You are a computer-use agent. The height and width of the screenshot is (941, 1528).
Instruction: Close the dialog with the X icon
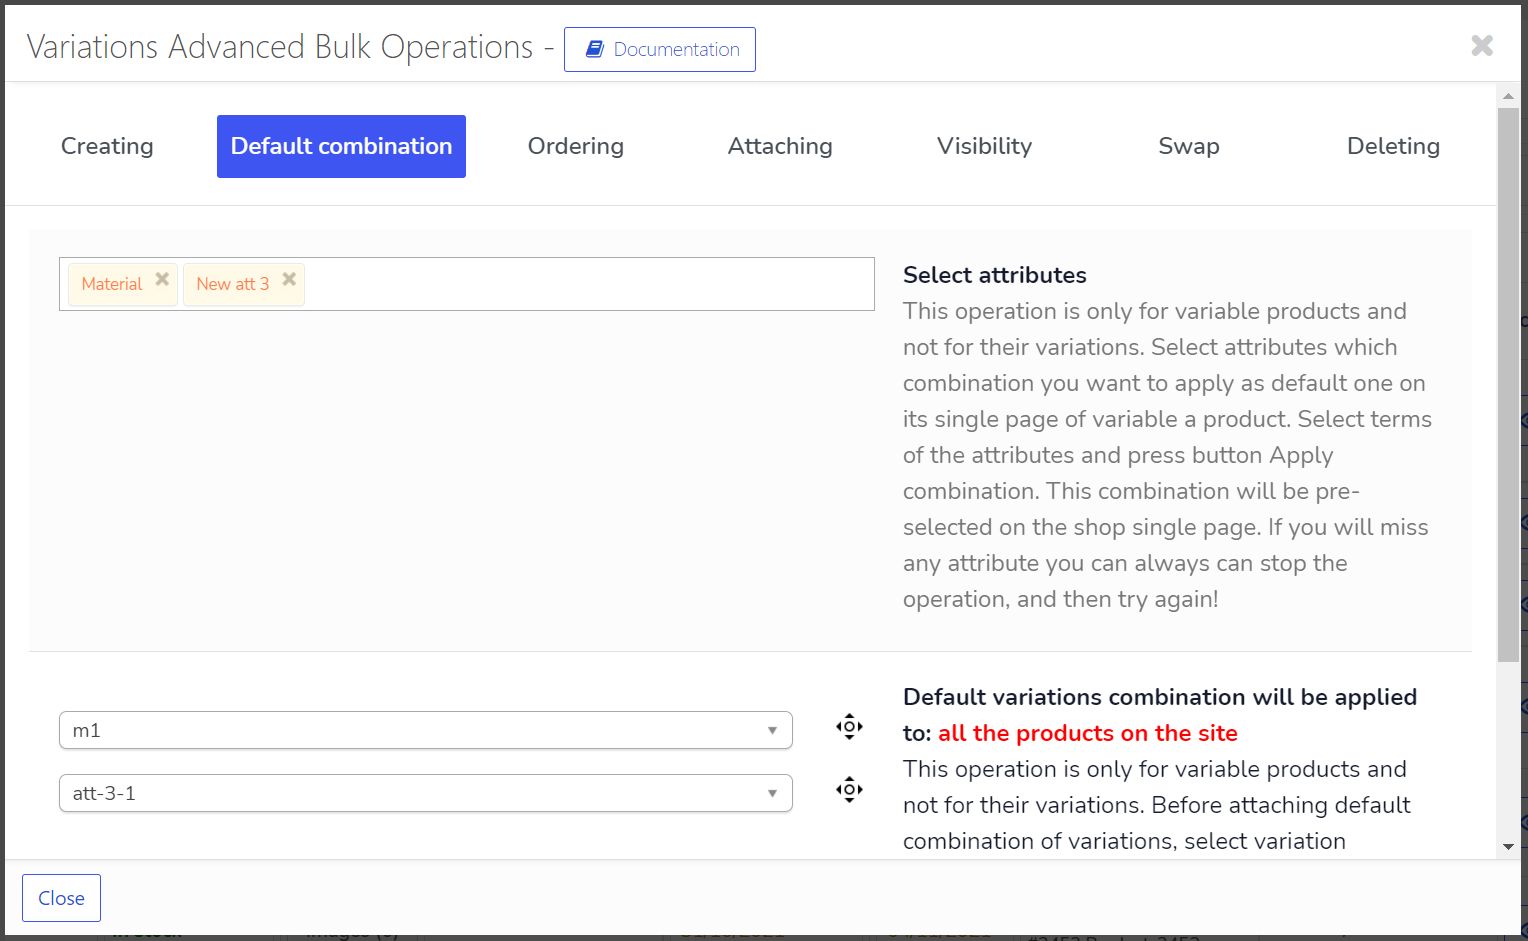click(x=1482, y=46)
